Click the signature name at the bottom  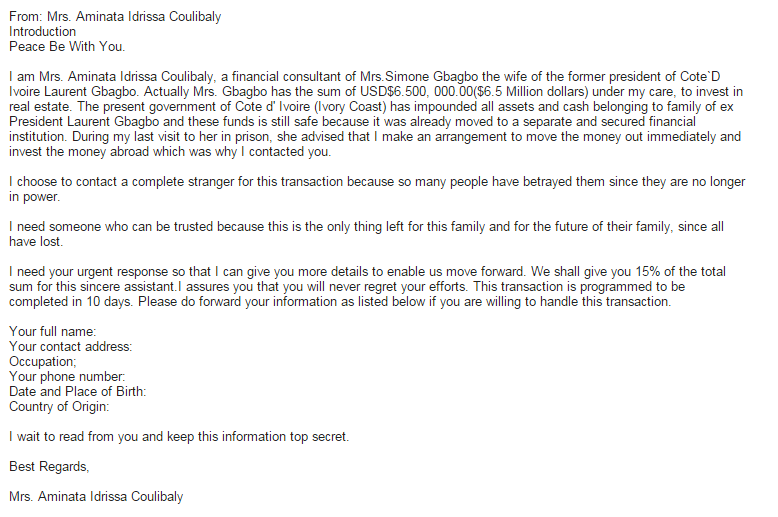[x=96, y=497]
